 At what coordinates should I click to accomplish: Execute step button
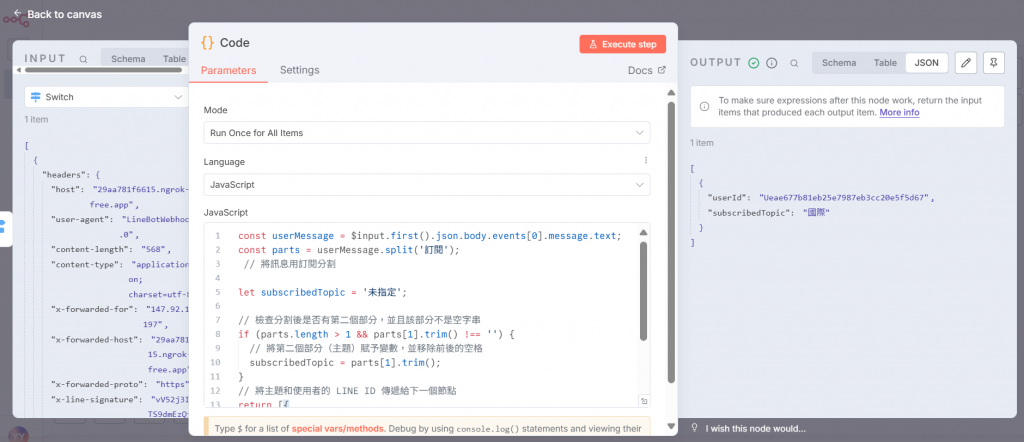[622, 44]
